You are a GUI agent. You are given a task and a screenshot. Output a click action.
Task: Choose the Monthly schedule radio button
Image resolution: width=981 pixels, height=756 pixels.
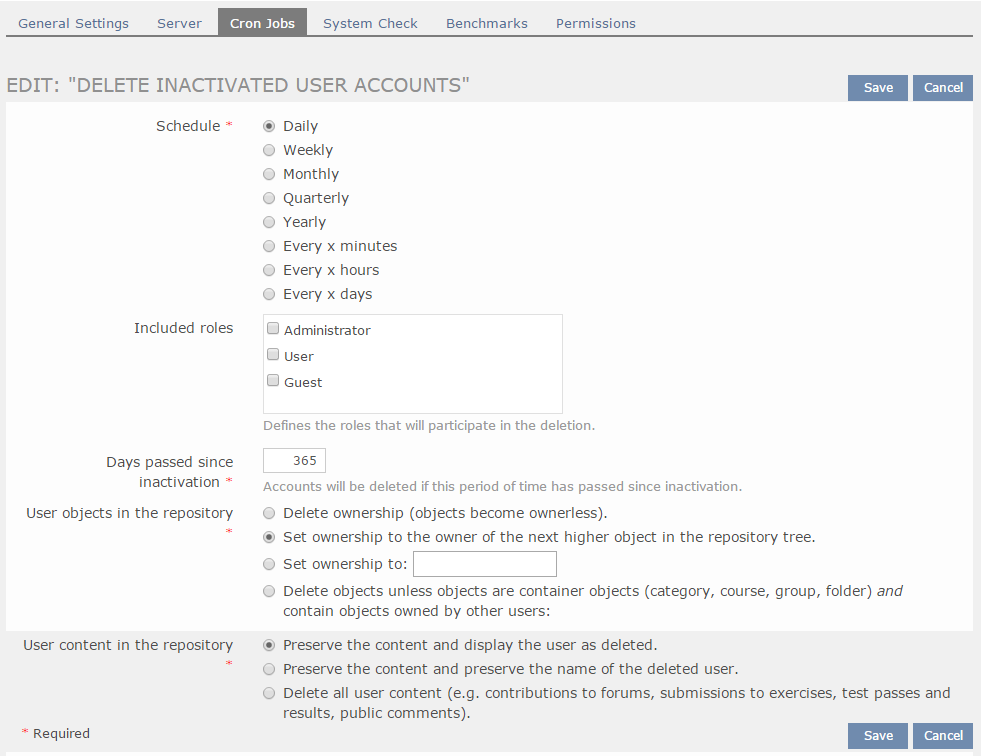click(x=269, y=174)
